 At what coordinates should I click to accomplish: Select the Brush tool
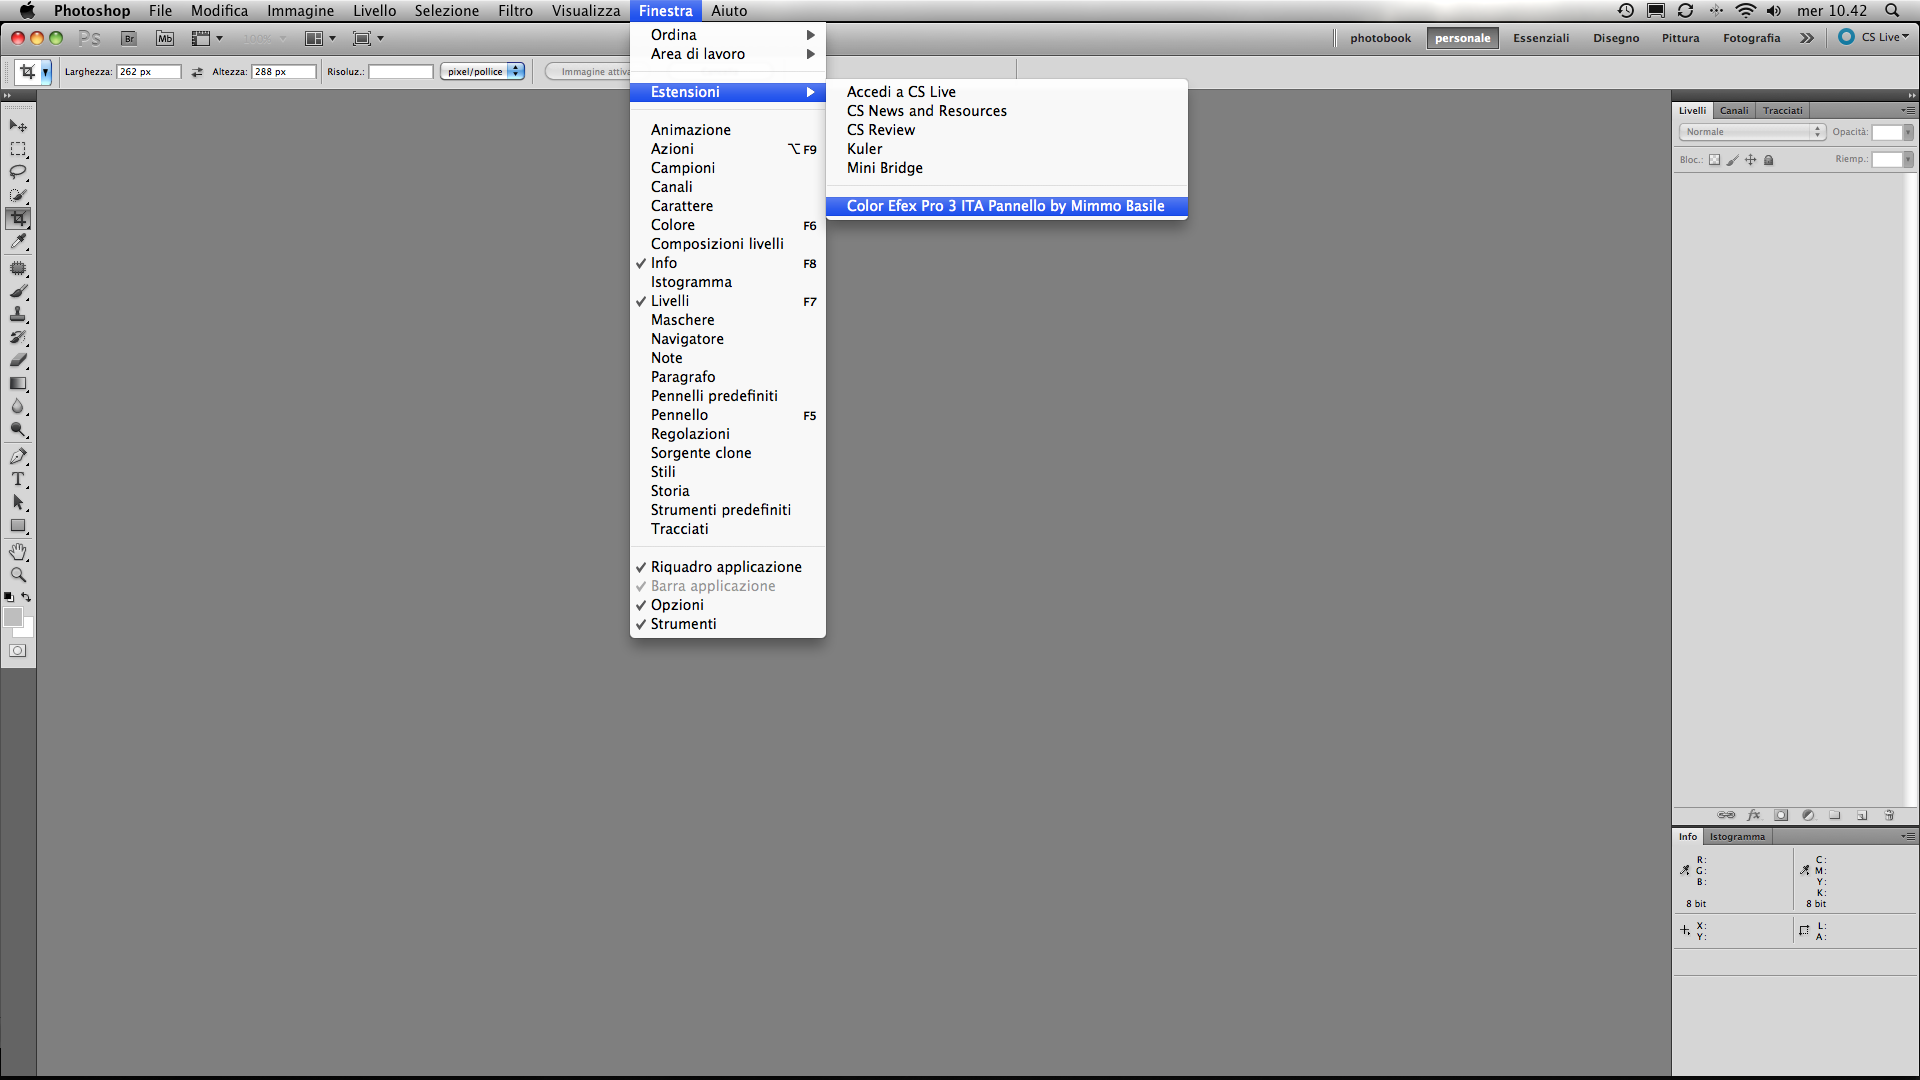18,292
